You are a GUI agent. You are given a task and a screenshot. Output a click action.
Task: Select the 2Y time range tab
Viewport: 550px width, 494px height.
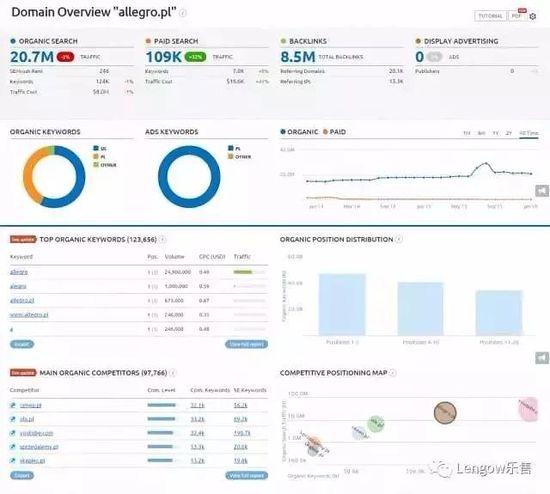coord(509,133)
